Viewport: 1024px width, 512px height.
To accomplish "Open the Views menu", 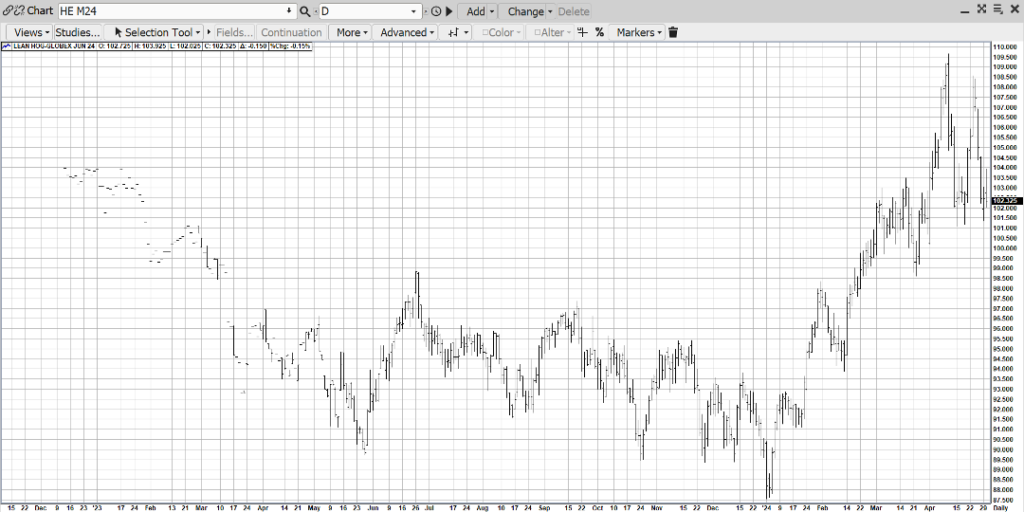I will pos(29,32).
